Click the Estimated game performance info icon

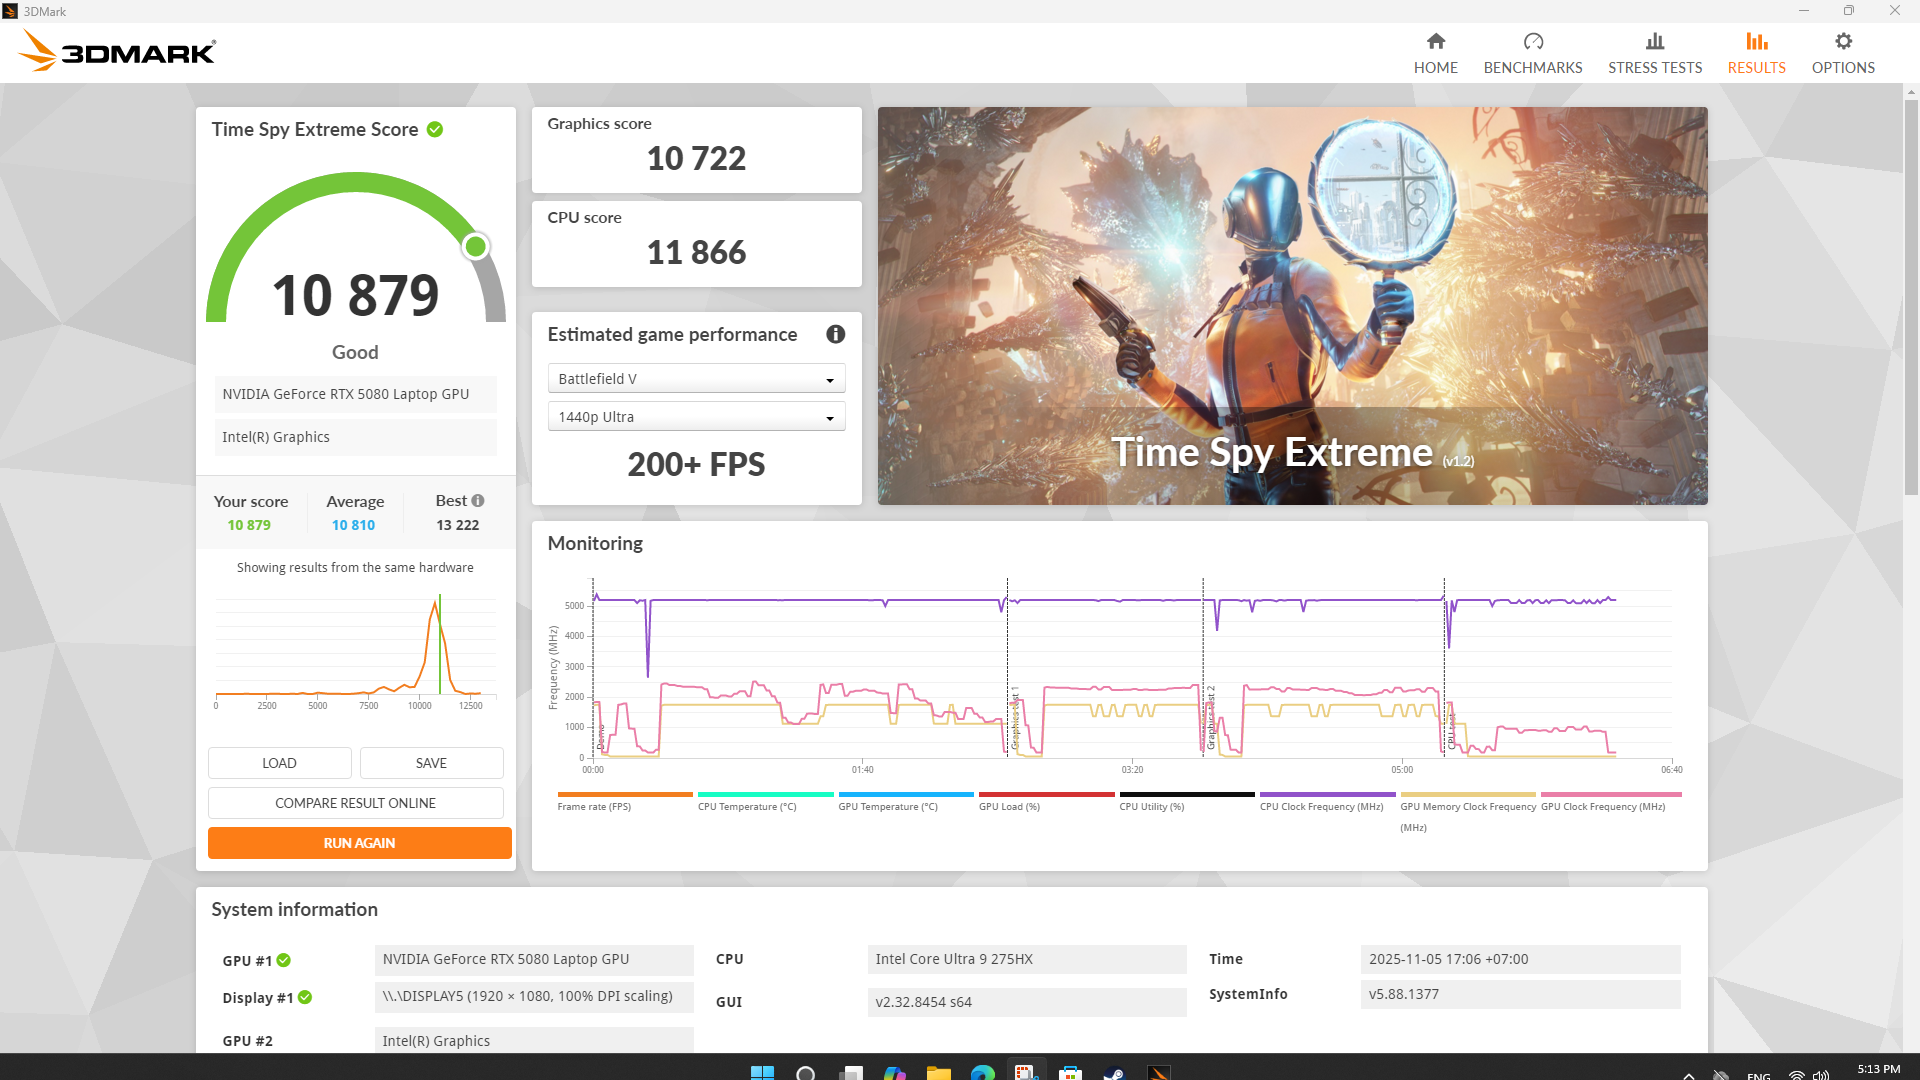pyautogui.click(x=835, y=335)
